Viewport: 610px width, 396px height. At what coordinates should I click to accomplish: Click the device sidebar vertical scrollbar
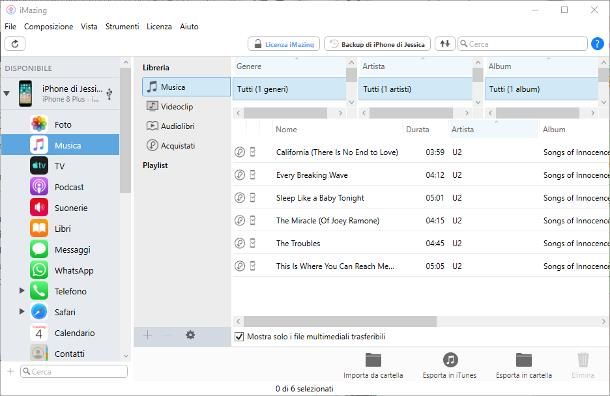125,130
